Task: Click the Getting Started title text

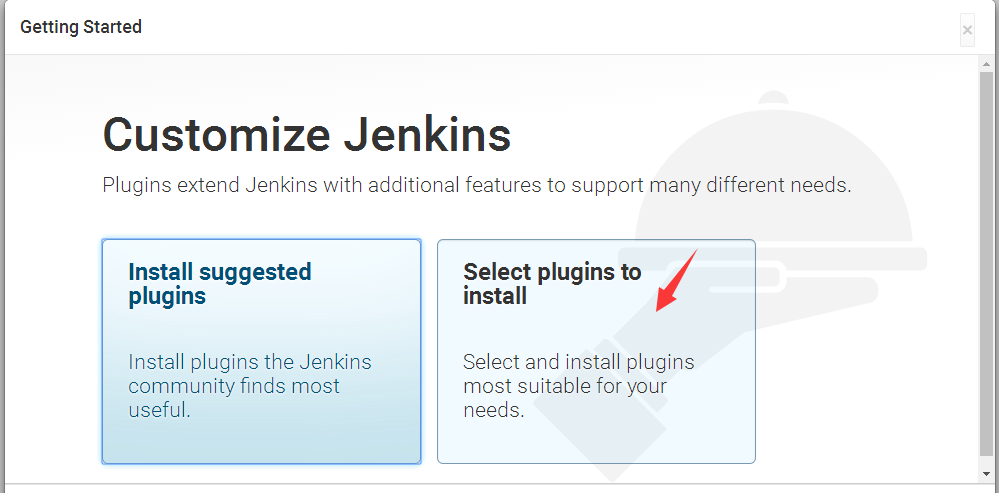Action: click(x=81, y=27)
